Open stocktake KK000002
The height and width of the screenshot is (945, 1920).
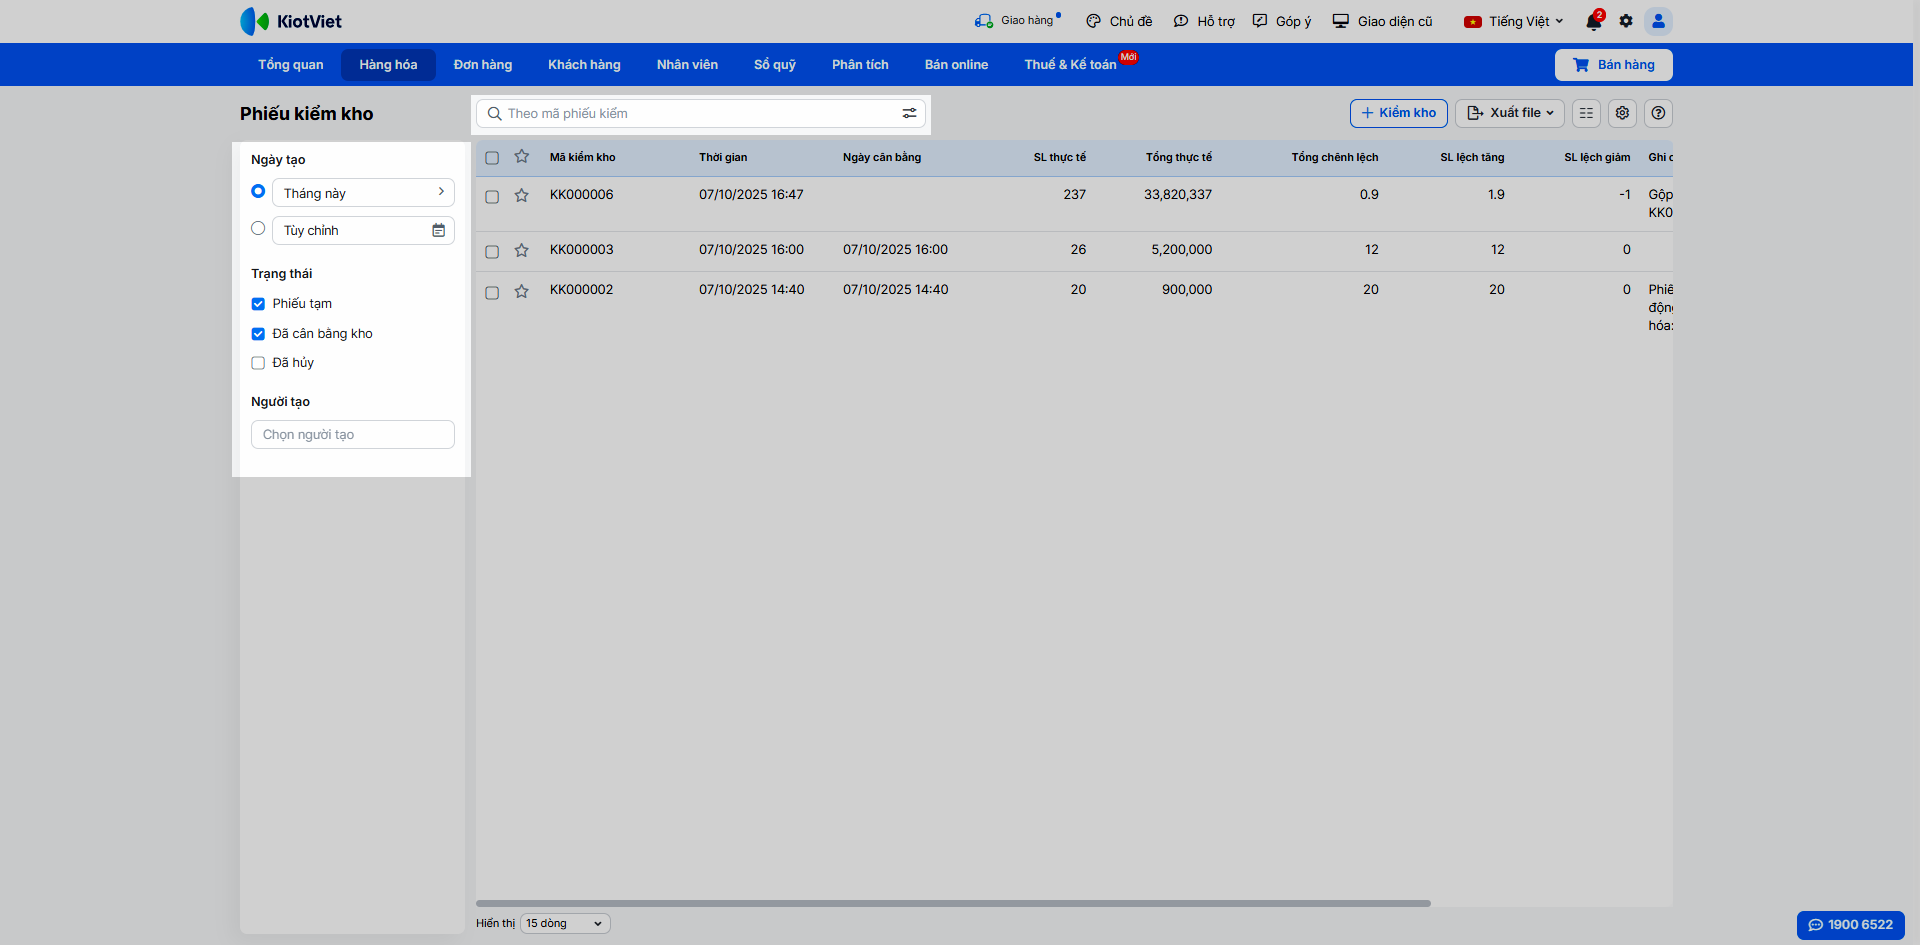point(582,290)
